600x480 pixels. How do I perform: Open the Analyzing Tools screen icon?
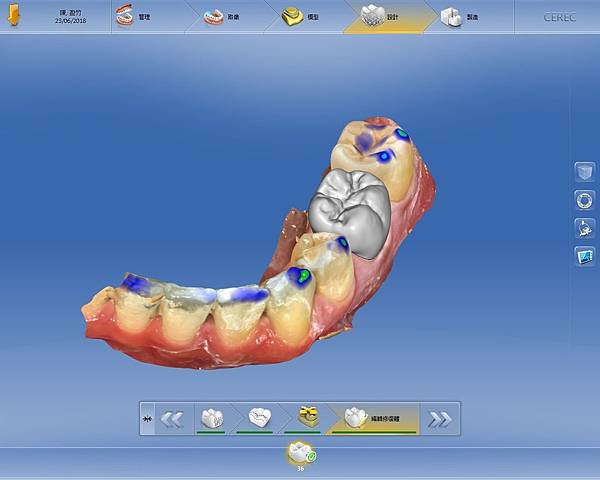tap(585, 256)
